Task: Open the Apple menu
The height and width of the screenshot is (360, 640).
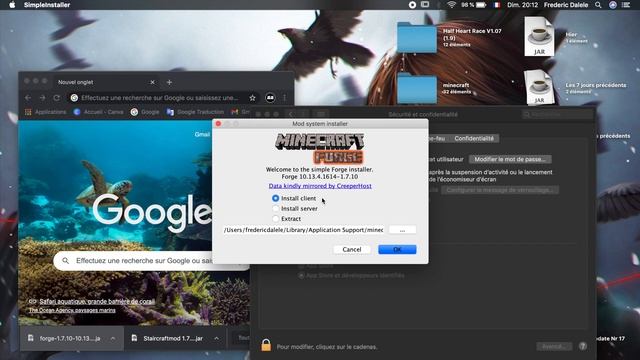Action: pyautogui.click(x=12, y=5)
